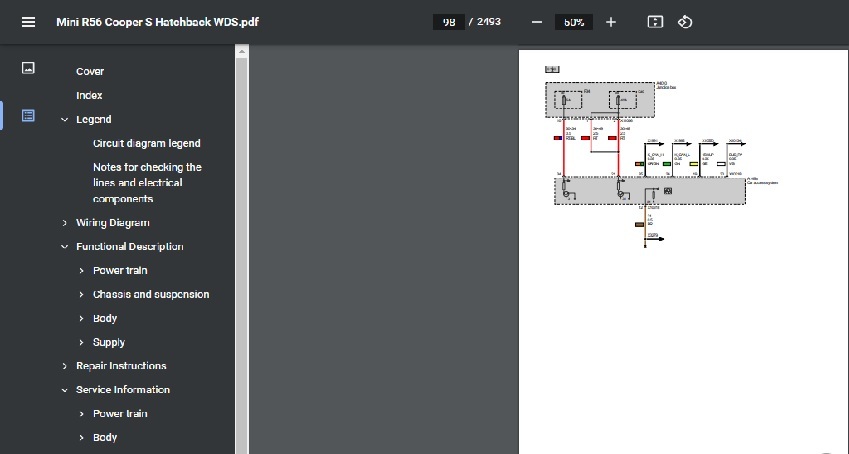The width and height of the screenshot is (849, 454).
Task: Open the Index bookmark
Action: click(x=89, y=95)
